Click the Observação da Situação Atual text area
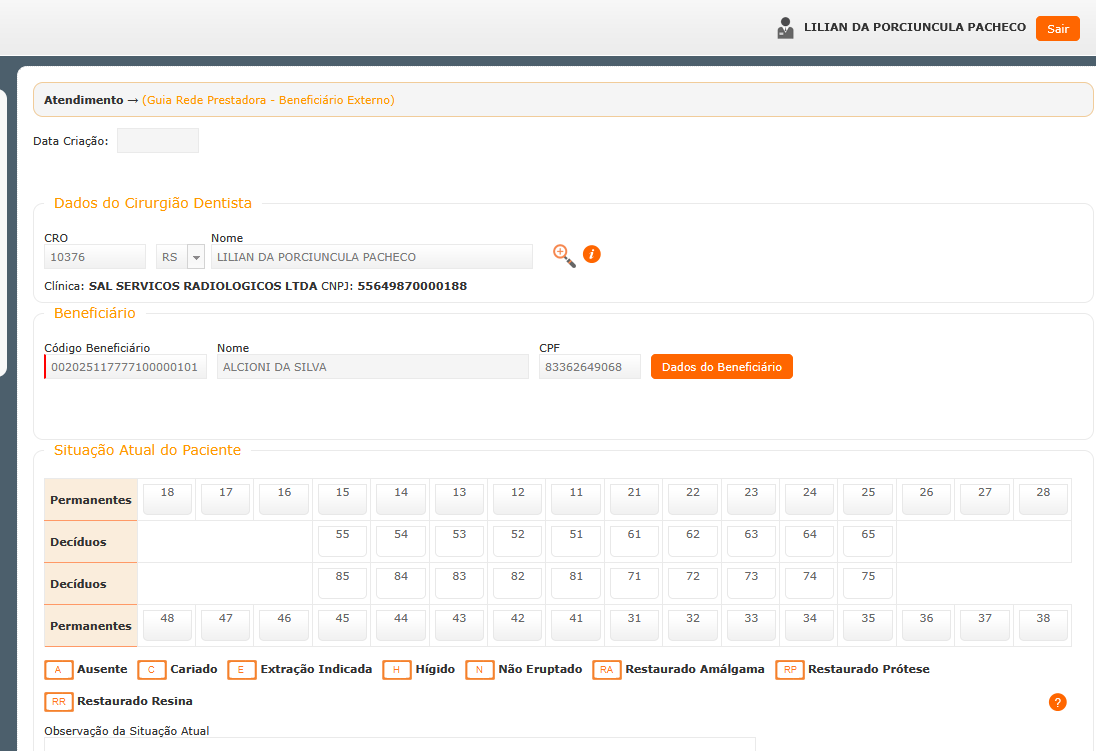Viewport: 1096px width, 751px height. pos(400,744)
